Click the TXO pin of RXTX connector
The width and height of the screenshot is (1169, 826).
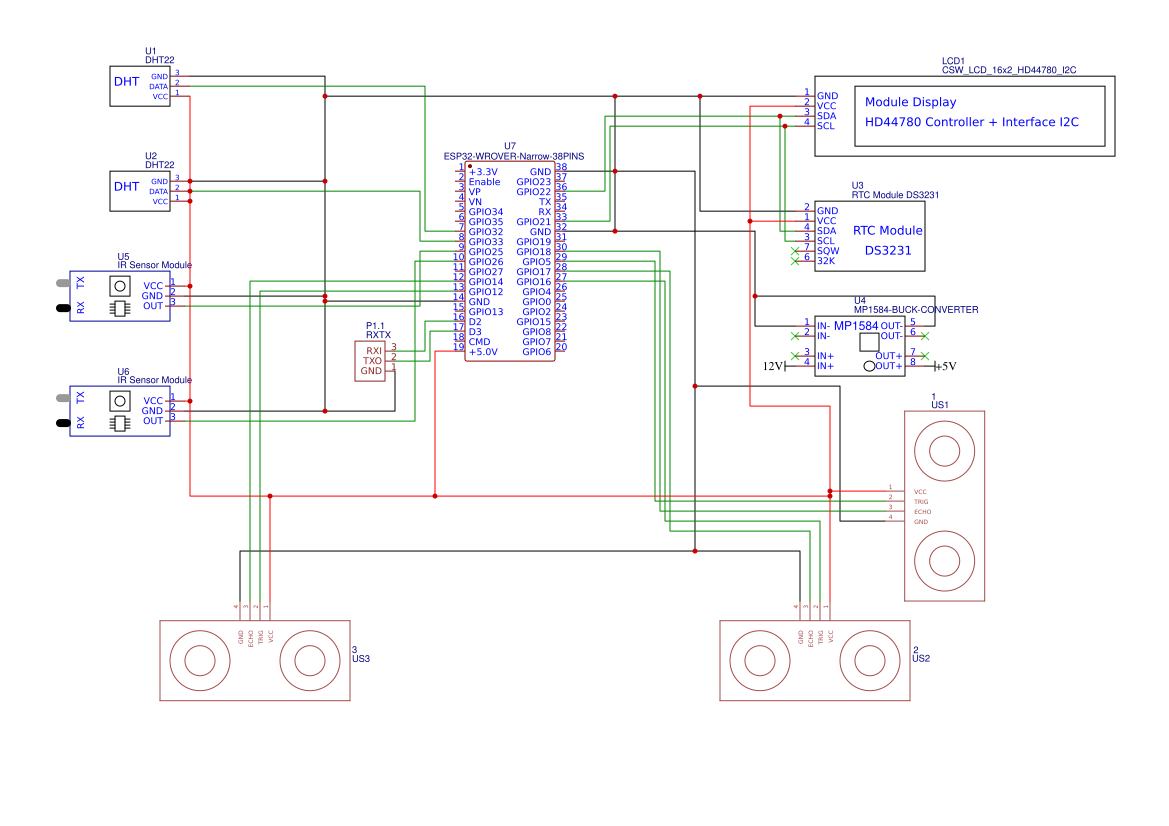pos(372,361)
